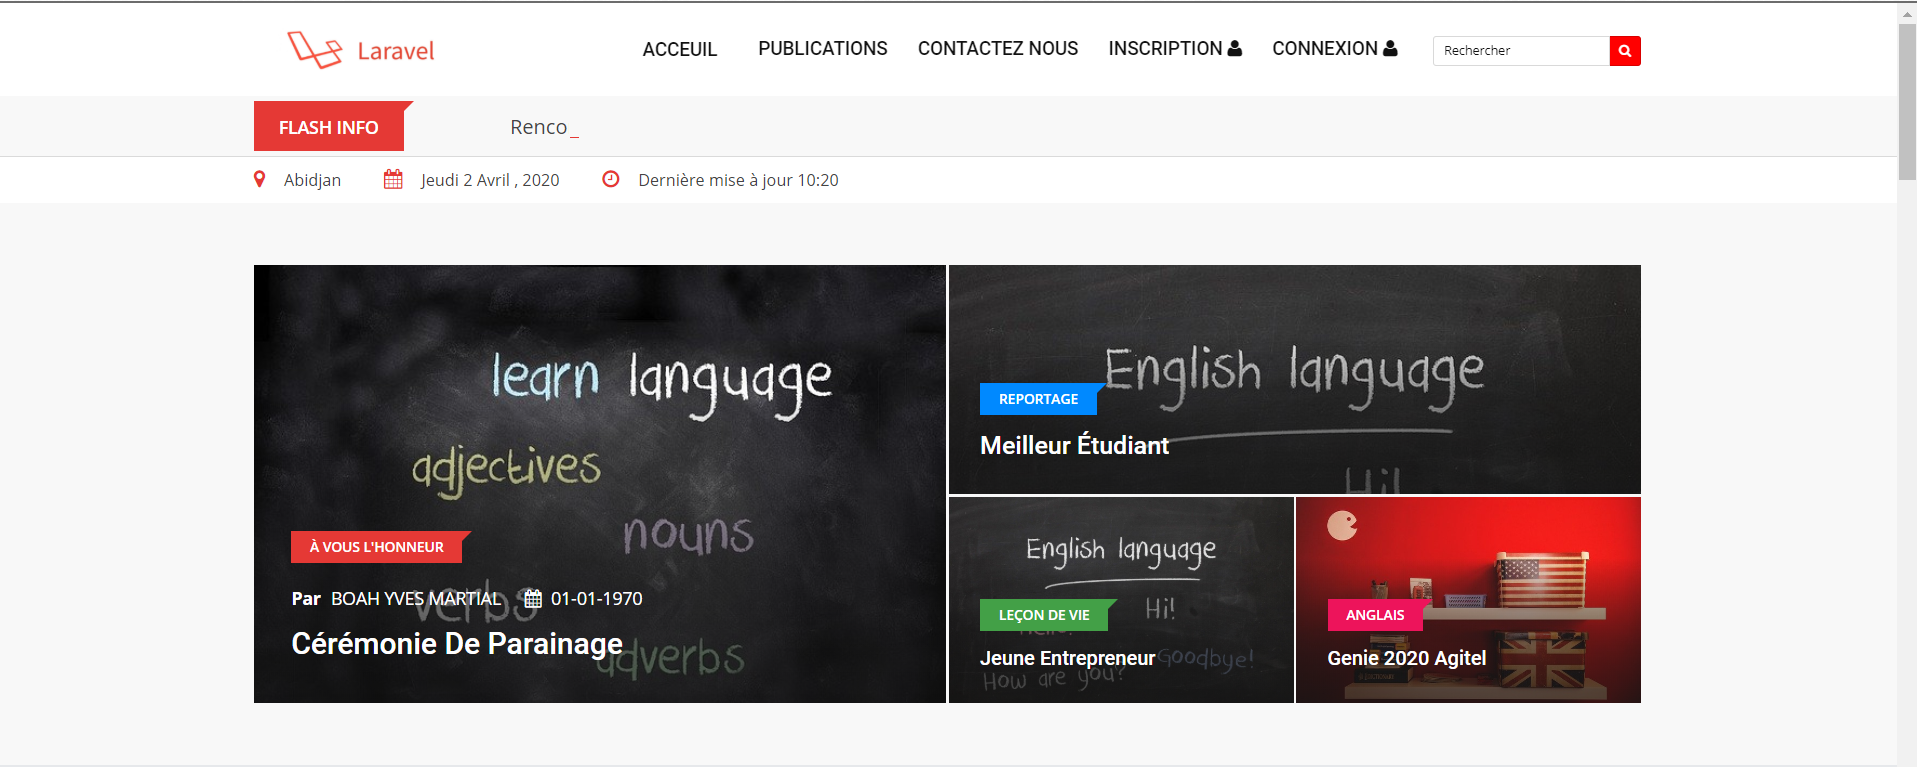This screenshot has height=767, width=1917.
Task: Open the ACCEUIL menu item
Action: [x=680, y=49]
